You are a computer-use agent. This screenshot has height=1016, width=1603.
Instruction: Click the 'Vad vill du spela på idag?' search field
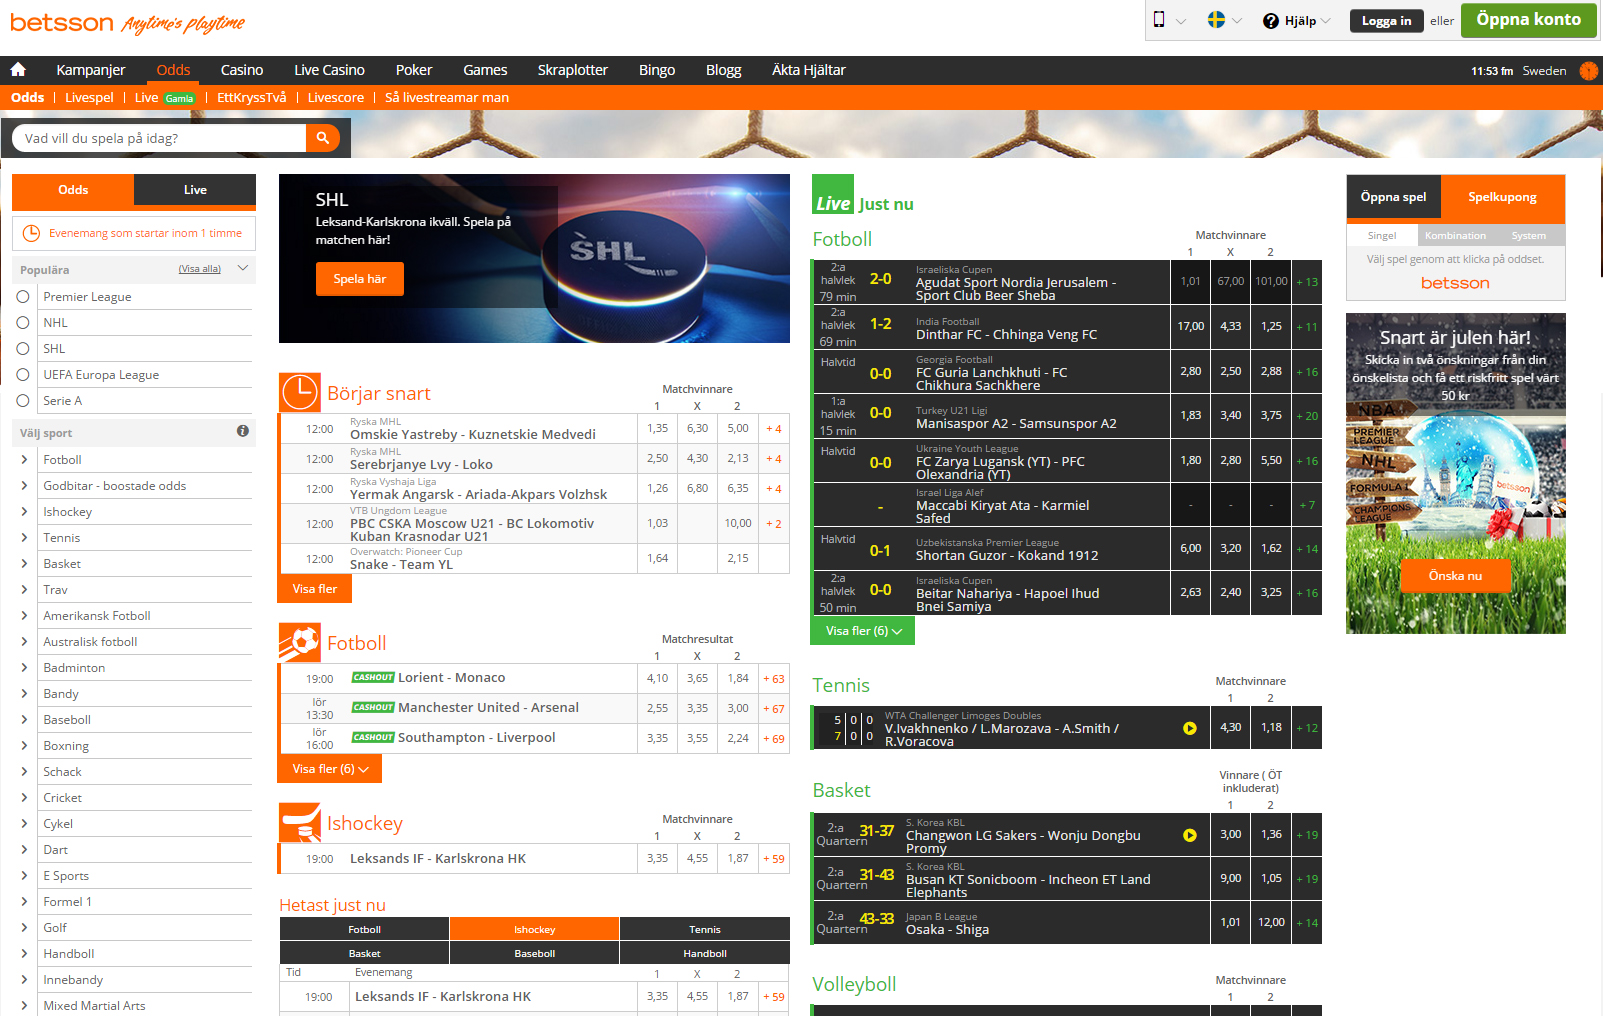(x=160, y=137)
